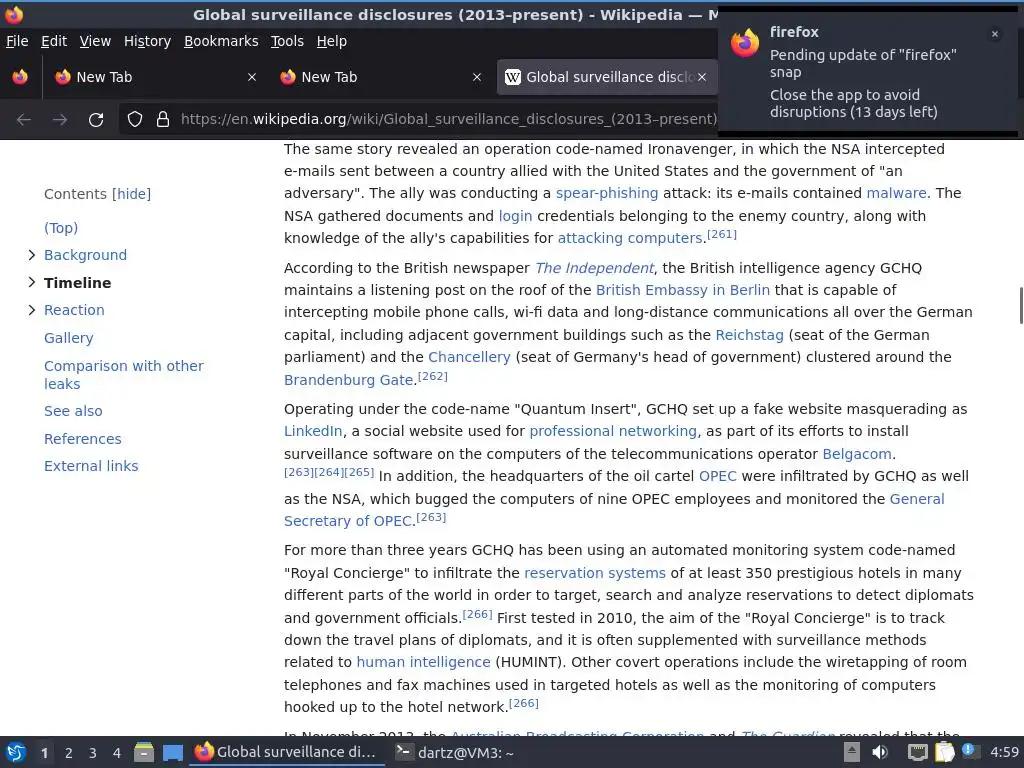Open the View menu
Screen dimensions: 1024x768
pos(95,41)
